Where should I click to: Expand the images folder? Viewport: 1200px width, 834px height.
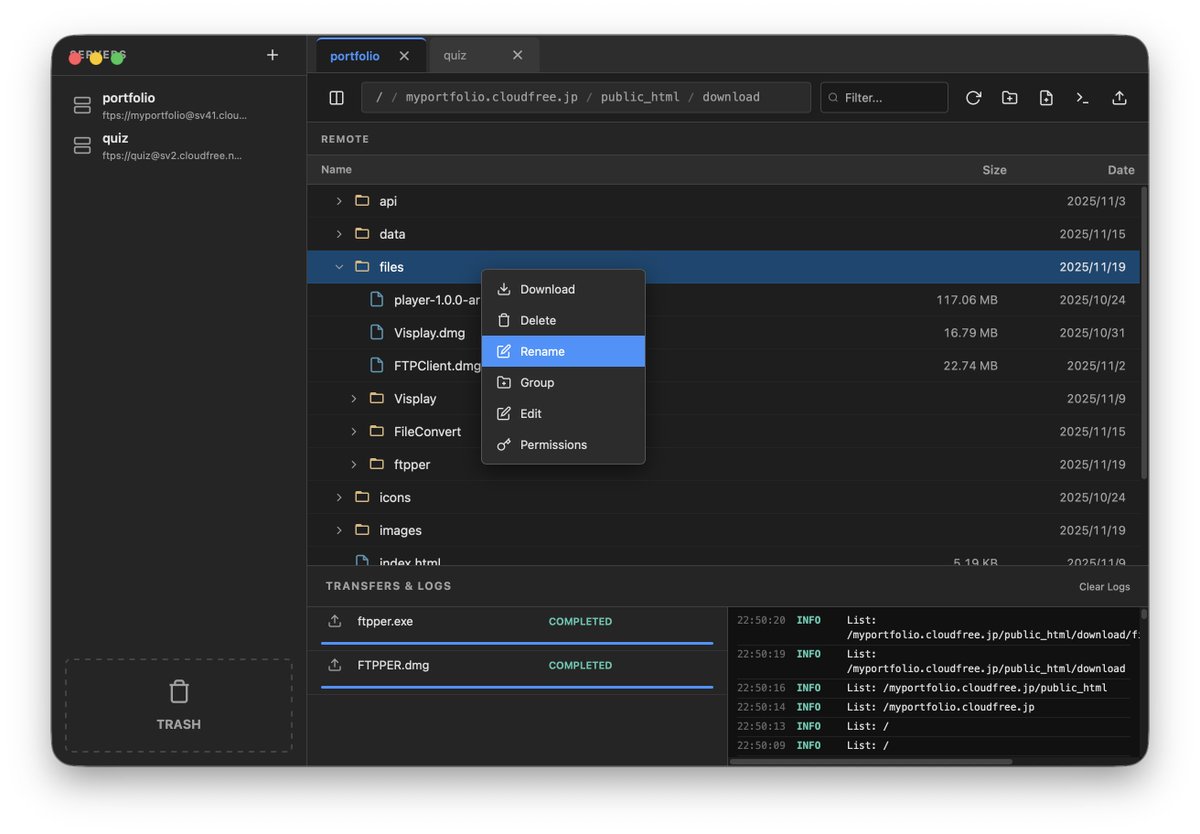click(339, 530)
